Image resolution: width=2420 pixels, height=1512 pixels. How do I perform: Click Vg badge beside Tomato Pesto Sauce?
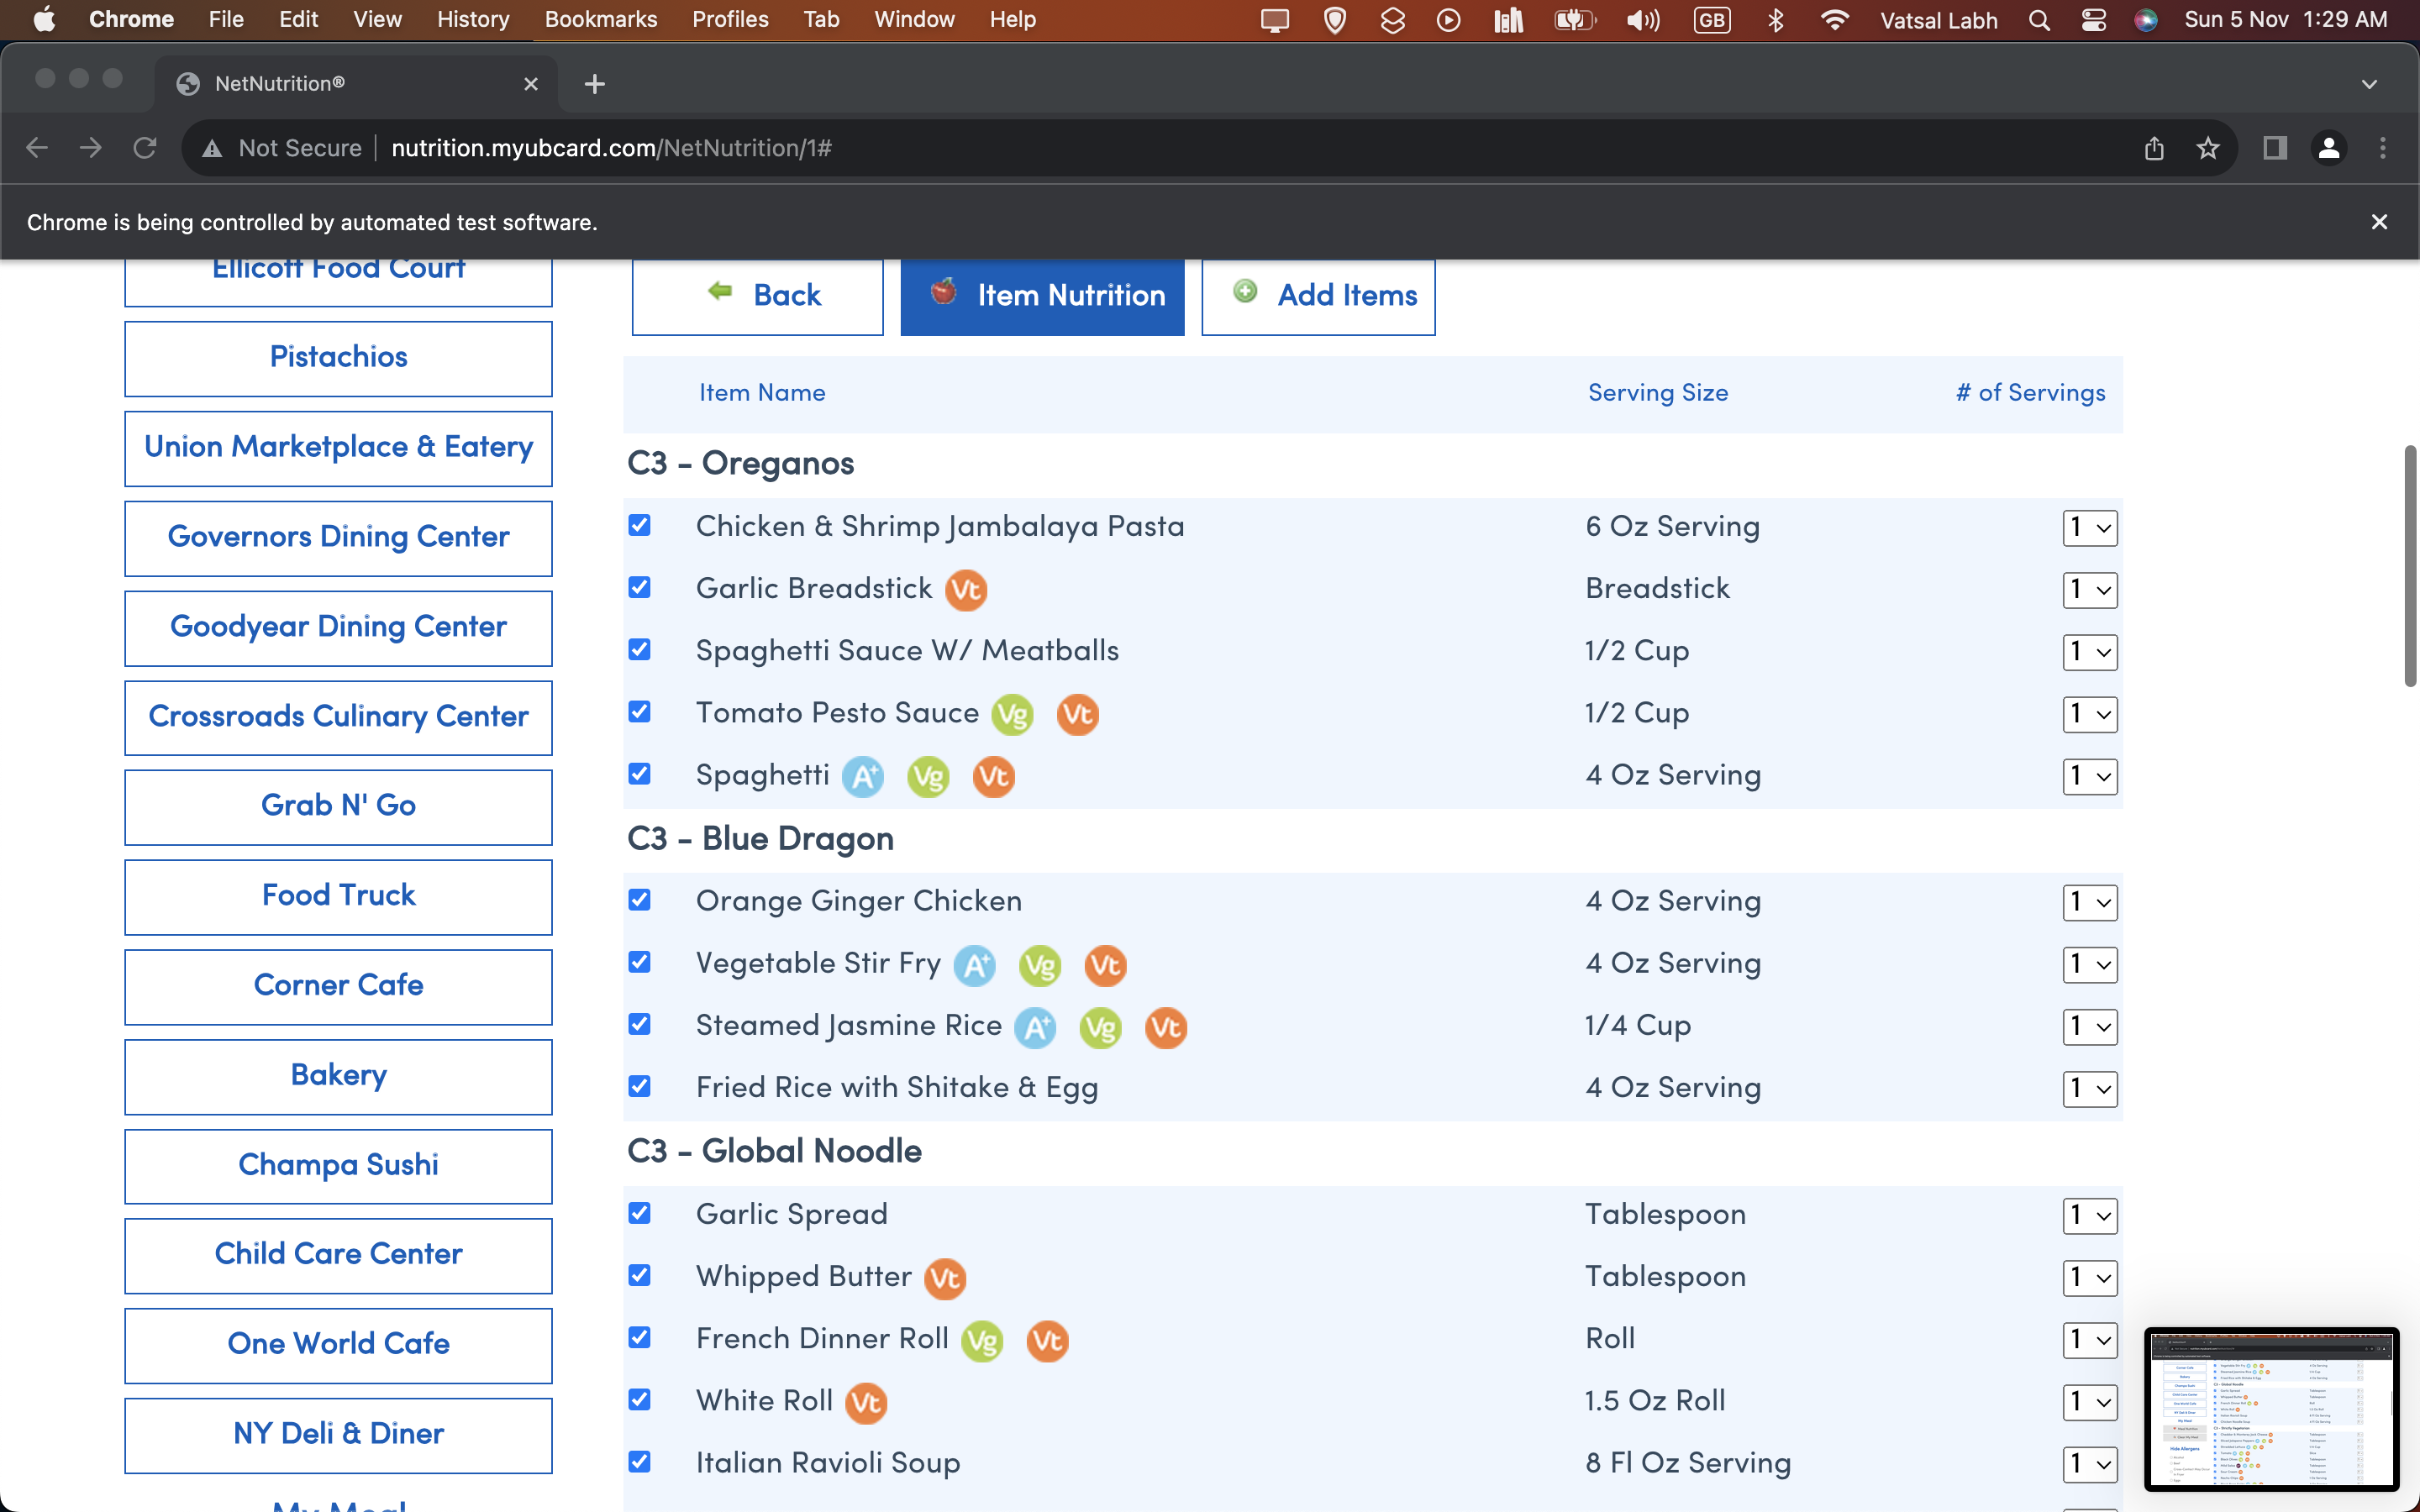[1012, 715]
